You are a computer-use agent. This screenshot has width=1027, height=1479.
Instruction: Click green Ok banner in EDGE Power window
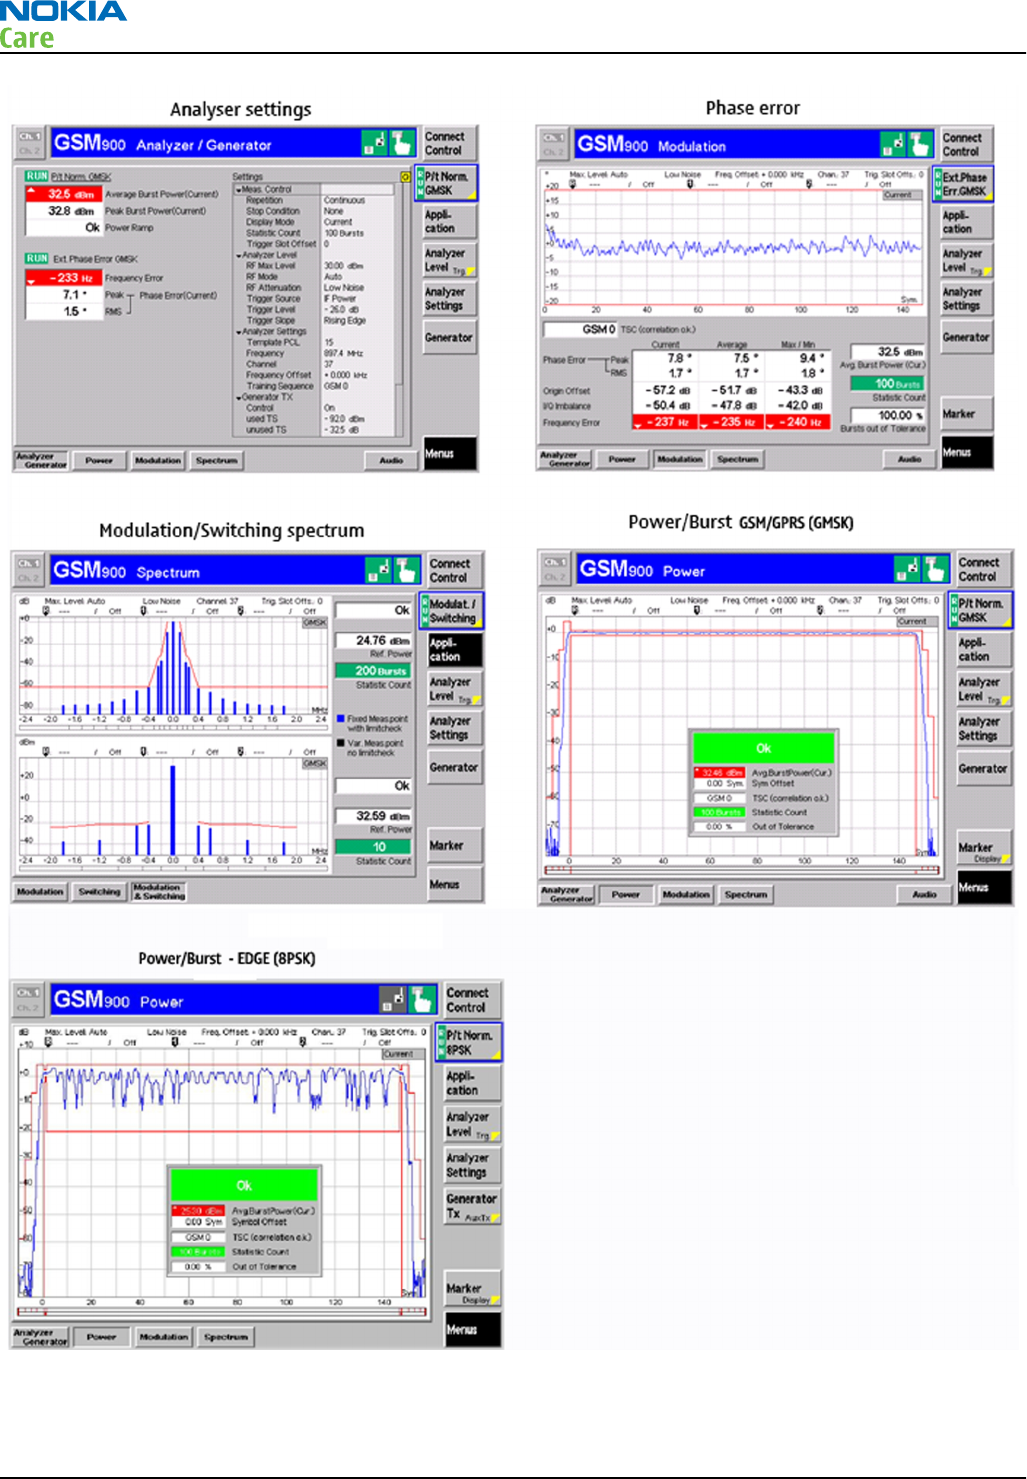pyautogui.click(x=244, y=1185)
